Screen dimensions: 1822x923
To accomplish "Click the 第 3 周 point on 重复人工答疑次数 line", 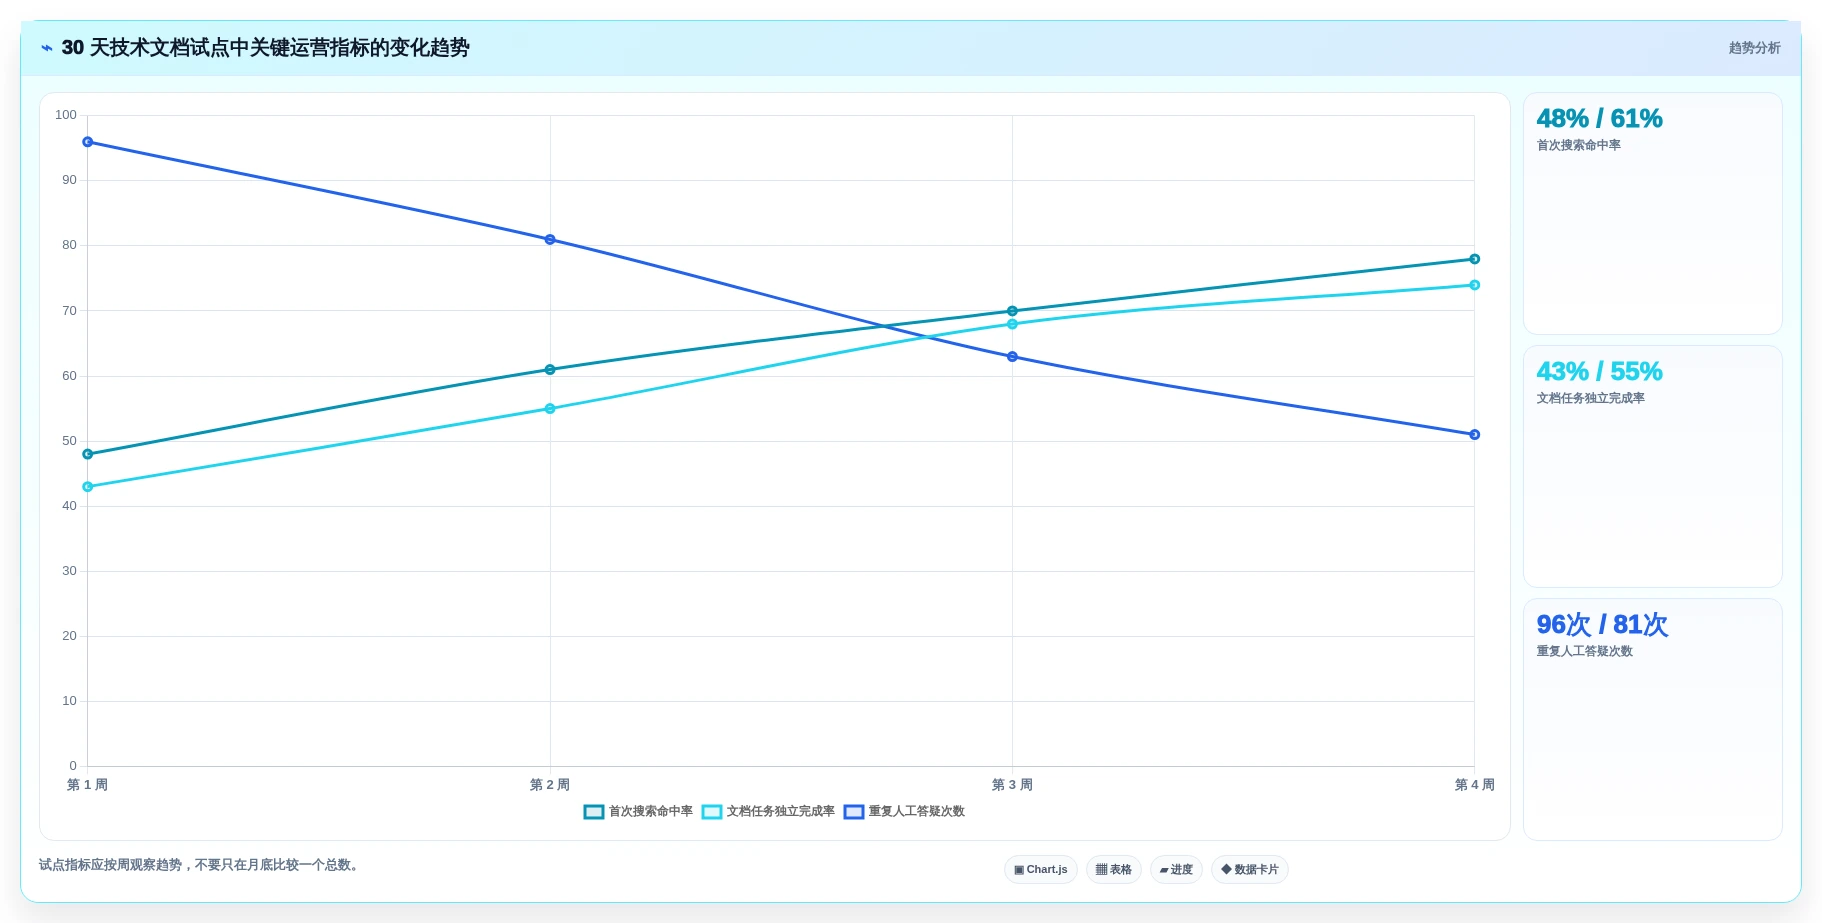I will 1012,357.
